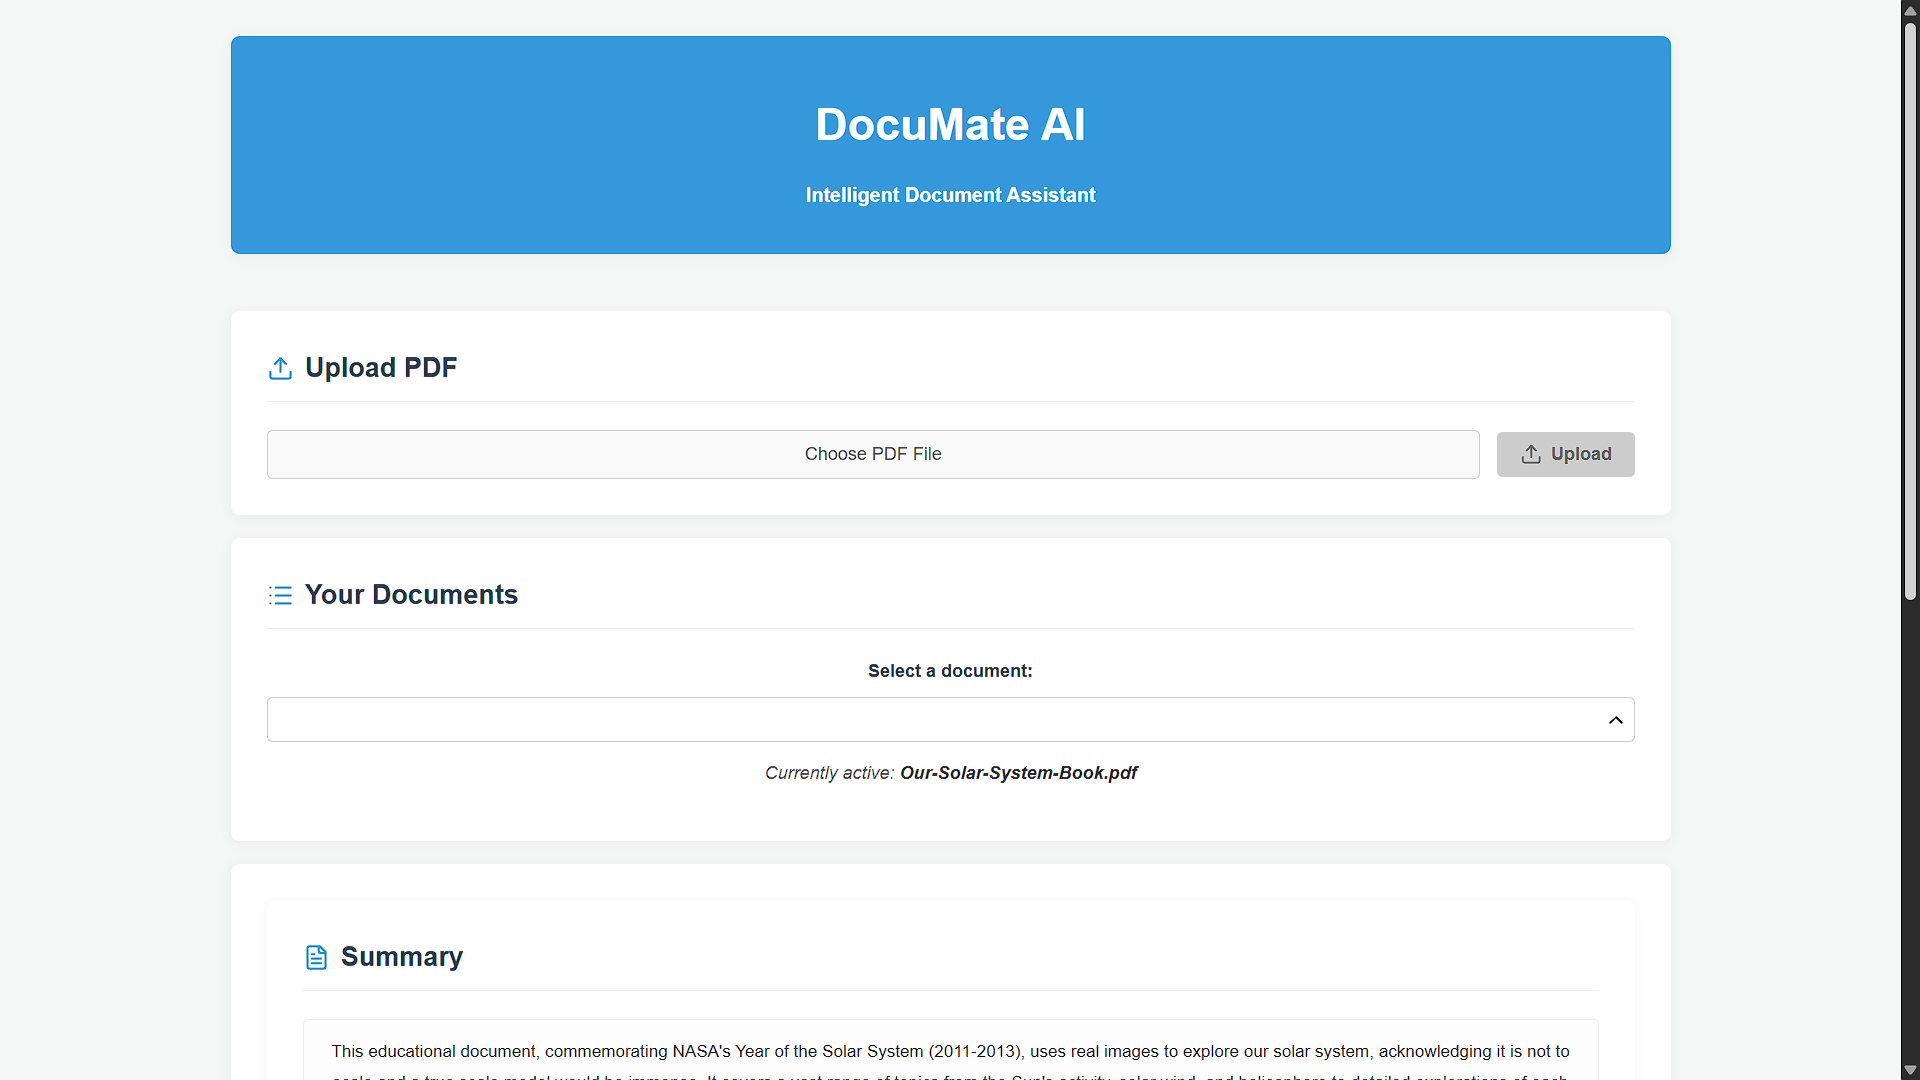This screenshot has width=1920, height=1080.
Task: Click the Our-Solar-System-Book.pdf active filename
Action: click(1018, 773)
